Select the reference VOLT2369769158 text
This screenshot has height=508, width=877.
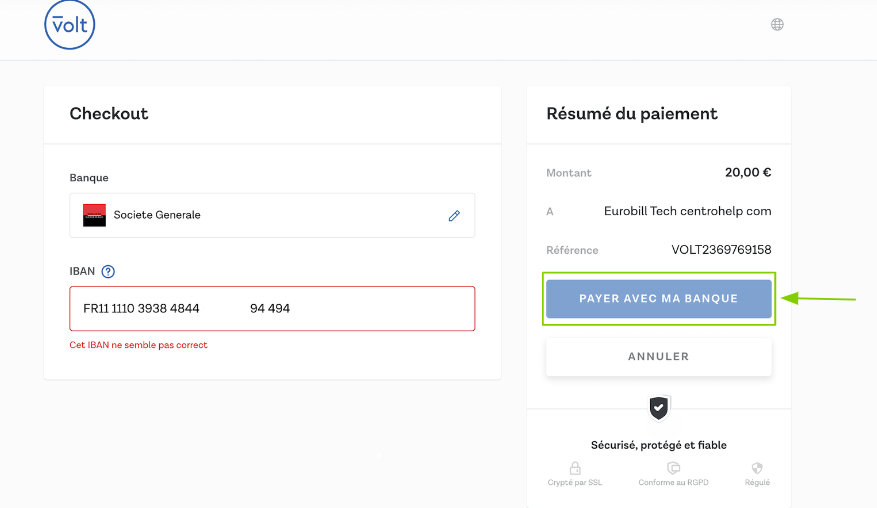pyautogui.click(x=721, y=250)
